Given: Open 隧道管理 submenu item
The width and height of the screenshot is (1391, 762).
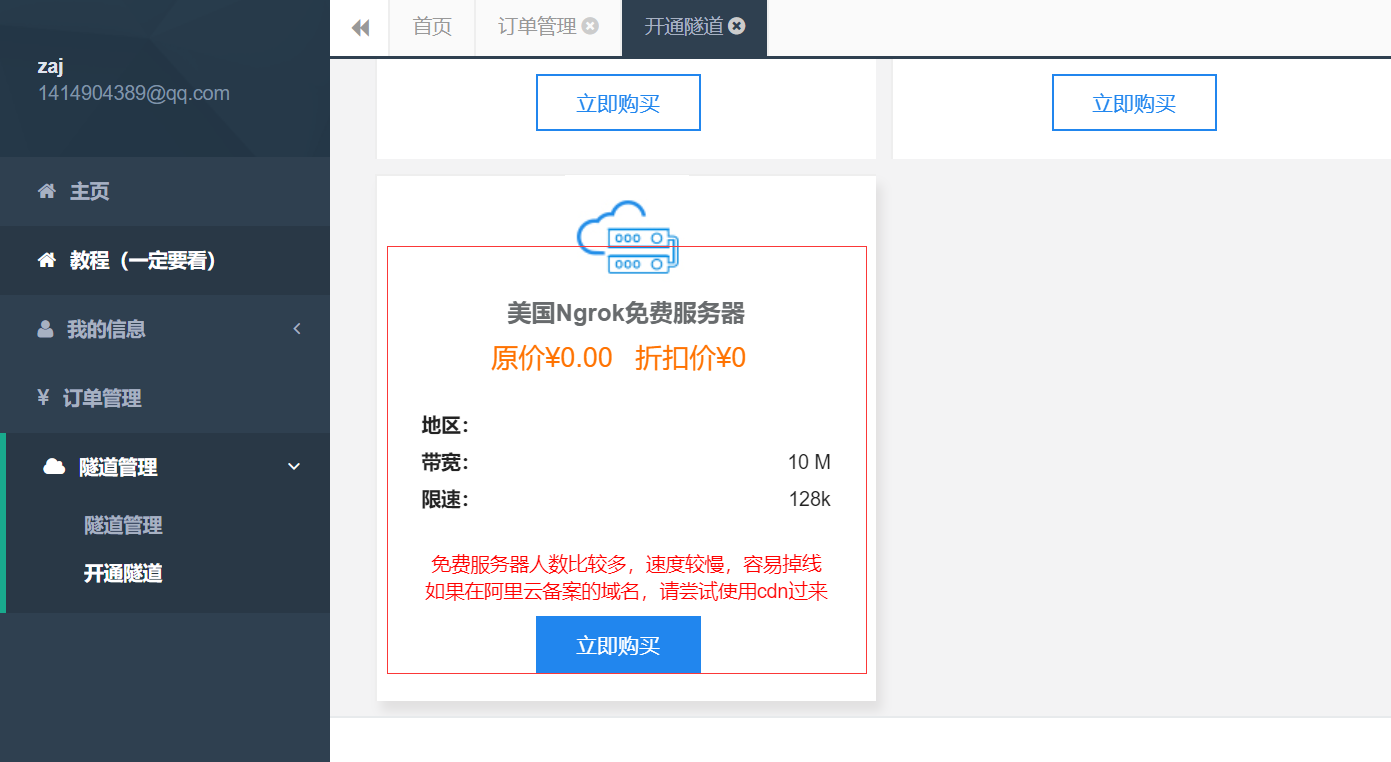Looking at the screenshot, I should 123,525.
